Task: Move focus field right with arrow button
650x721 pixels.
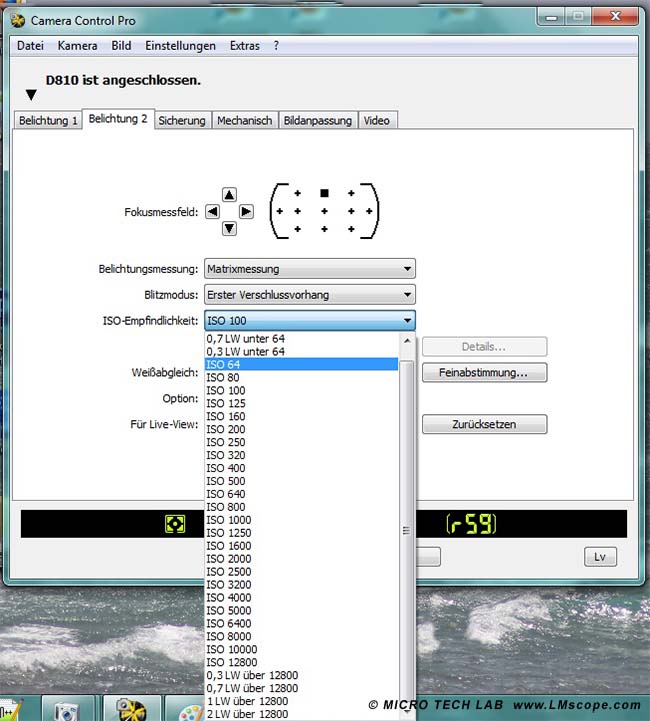Action: point(246,212)
